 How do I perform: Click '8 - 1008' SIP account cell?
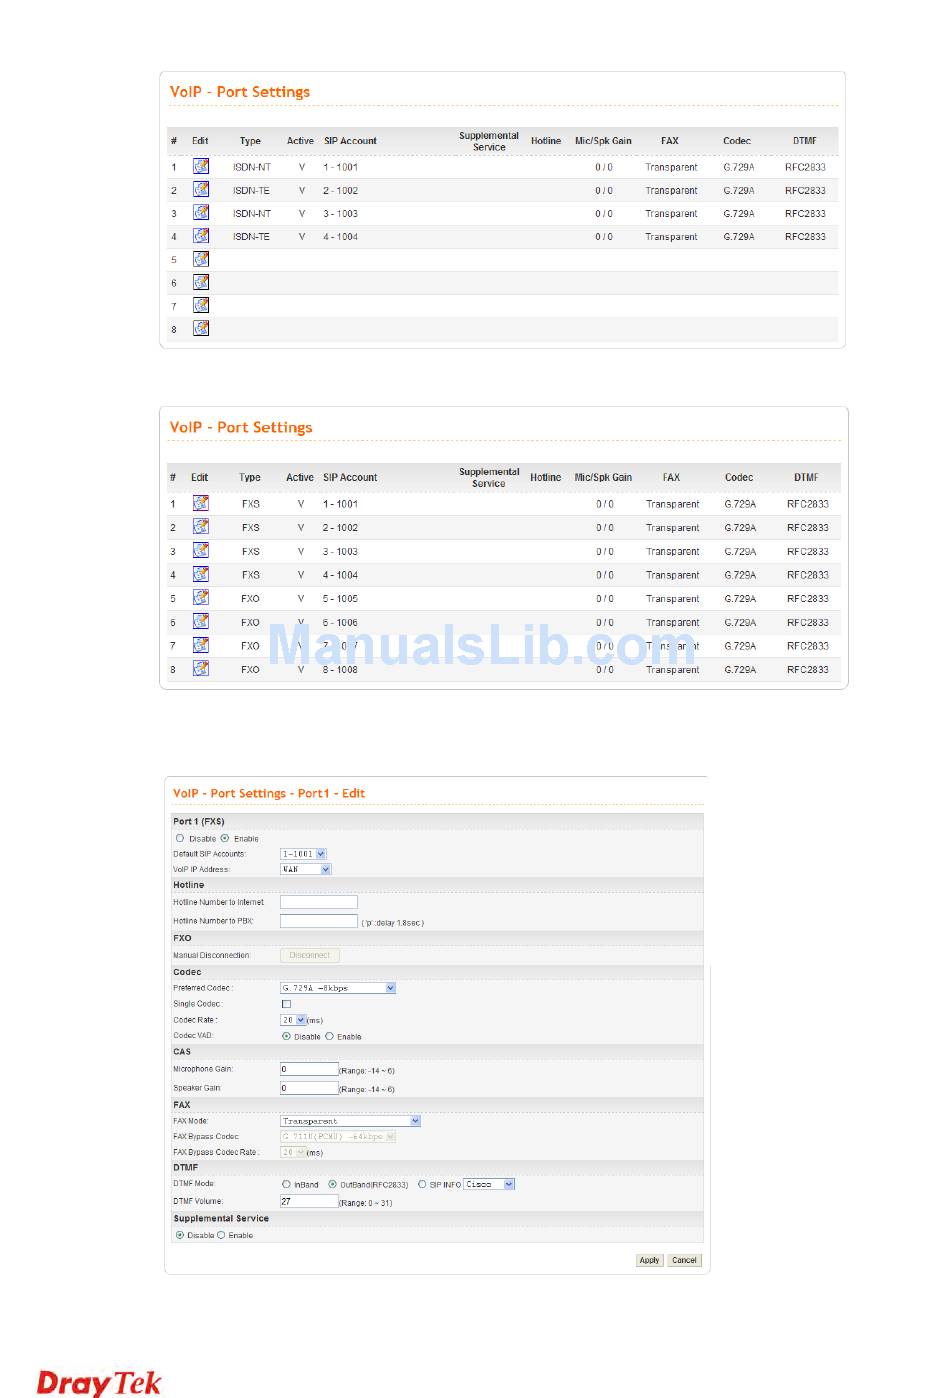point(340,670)
